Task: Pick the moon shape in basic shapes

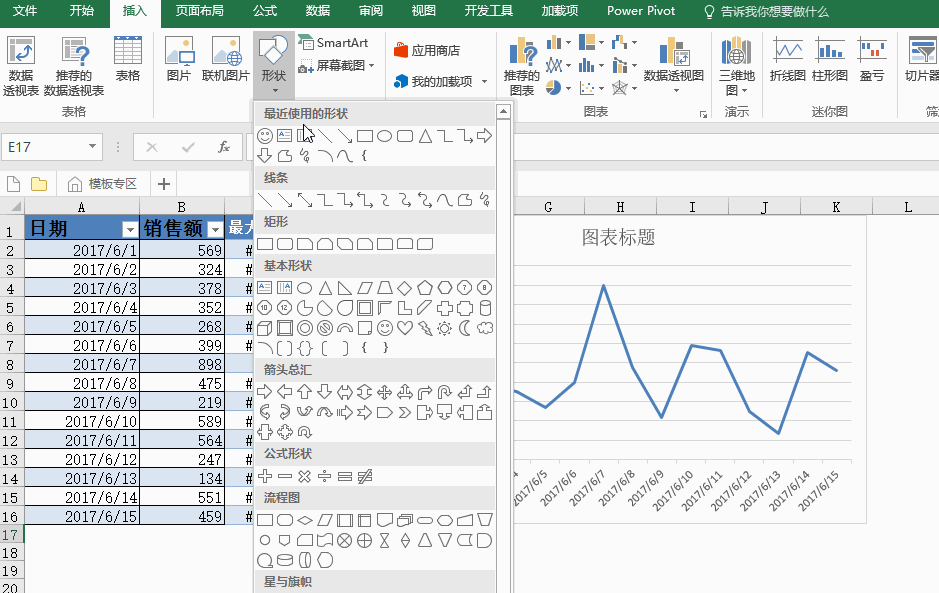Action: pyautogui.click(x=465, y=328)
